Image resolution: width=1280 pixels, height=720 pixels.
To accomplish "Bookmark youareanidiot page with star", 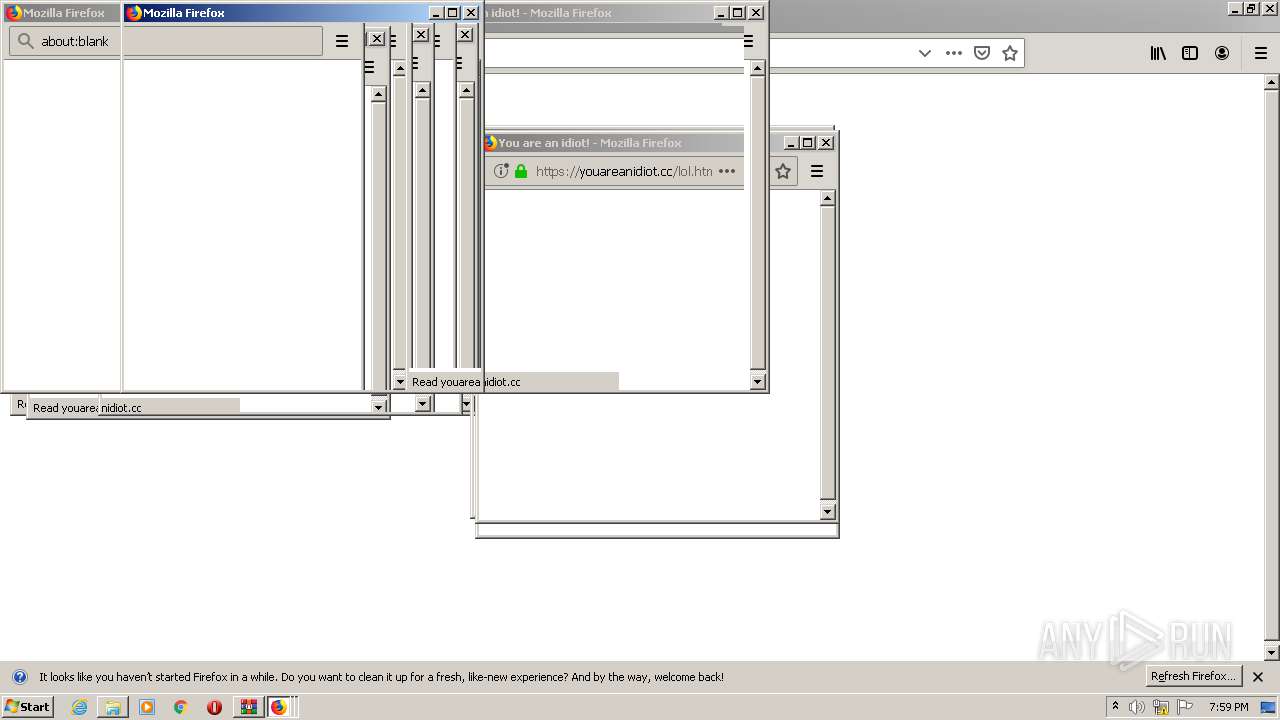I will point(783,171).
